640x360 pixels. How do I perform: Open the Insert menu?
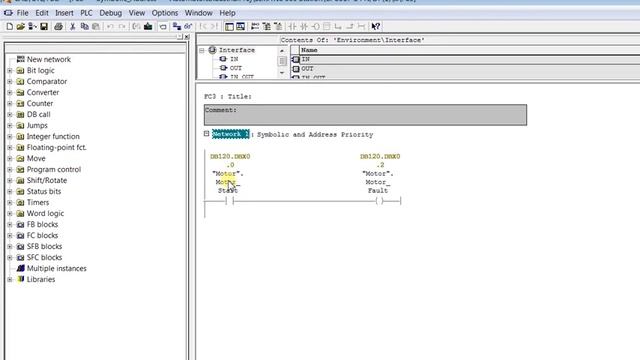(64, 13)
